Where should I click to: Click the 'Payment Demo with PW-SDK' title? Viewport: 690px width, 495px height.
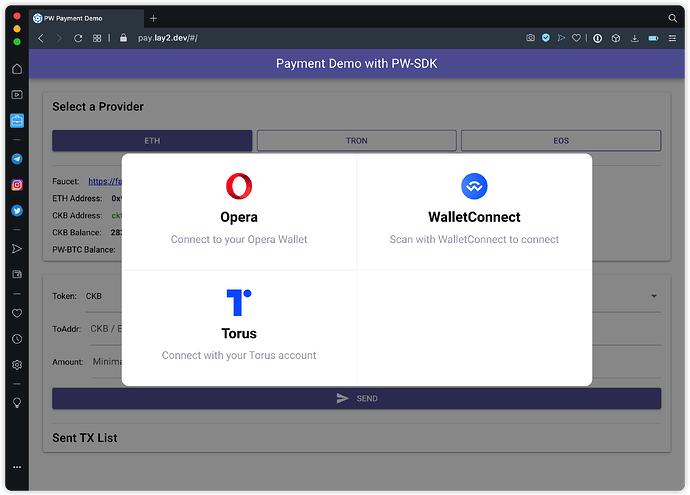356,64
